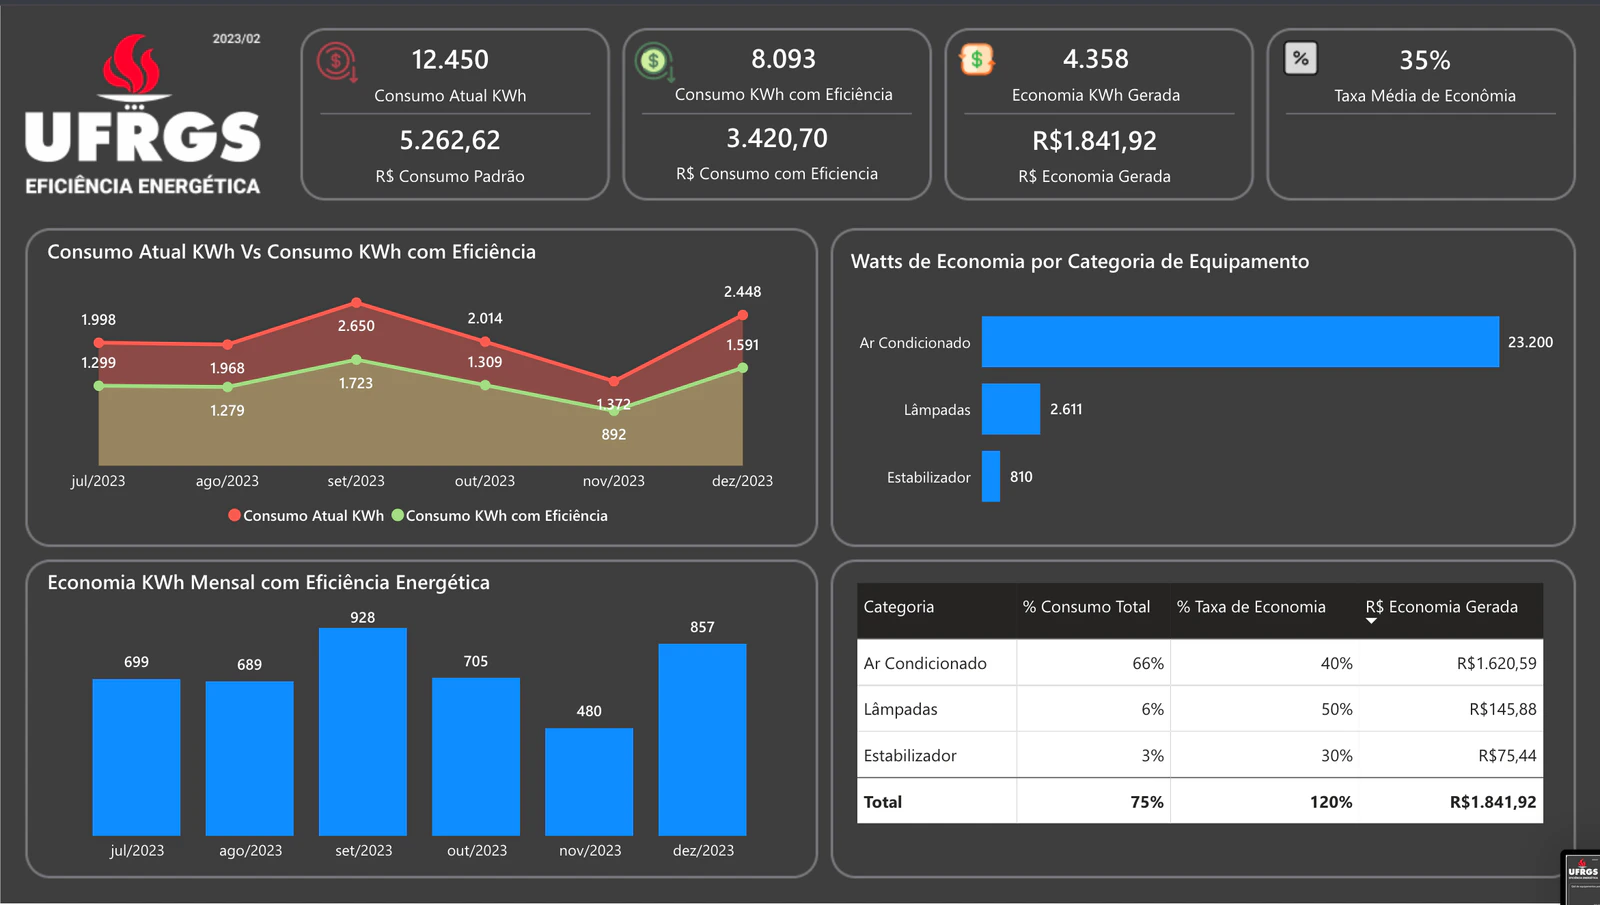The width and height of the screenshot is (1600, 905).
Task: Click the 2.448 red line point at dez/2023
Action: click(x=742, y=315)
